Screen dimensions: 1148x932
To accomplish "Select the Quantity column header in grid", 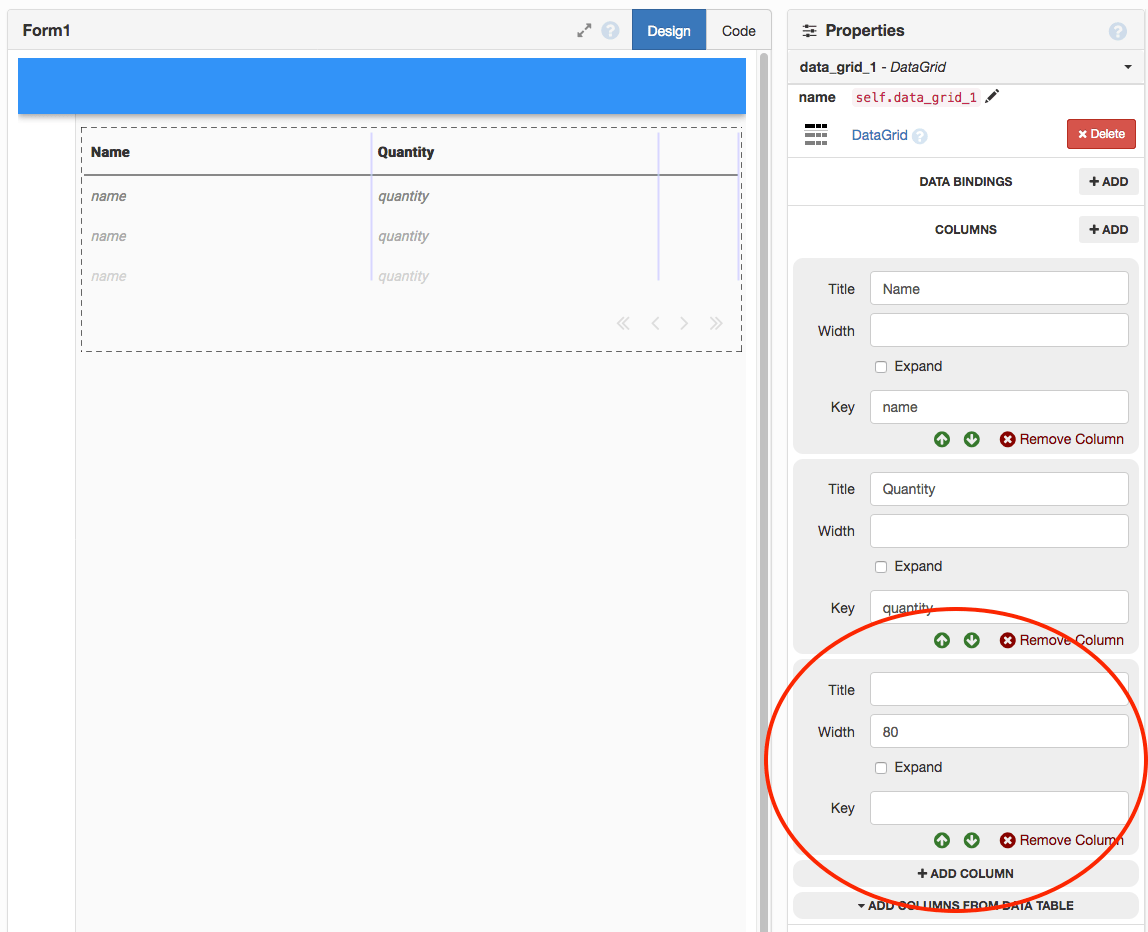I will 406,152.
